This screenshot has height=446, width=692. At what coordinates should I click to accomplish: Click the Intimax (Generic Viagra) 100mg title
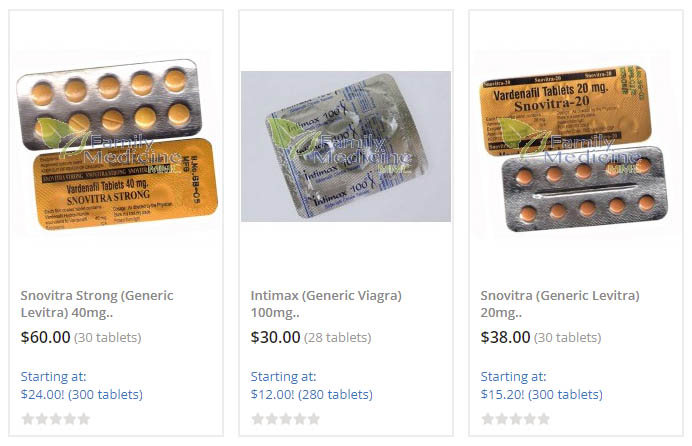pyautogui.click(x=326, y=304)
